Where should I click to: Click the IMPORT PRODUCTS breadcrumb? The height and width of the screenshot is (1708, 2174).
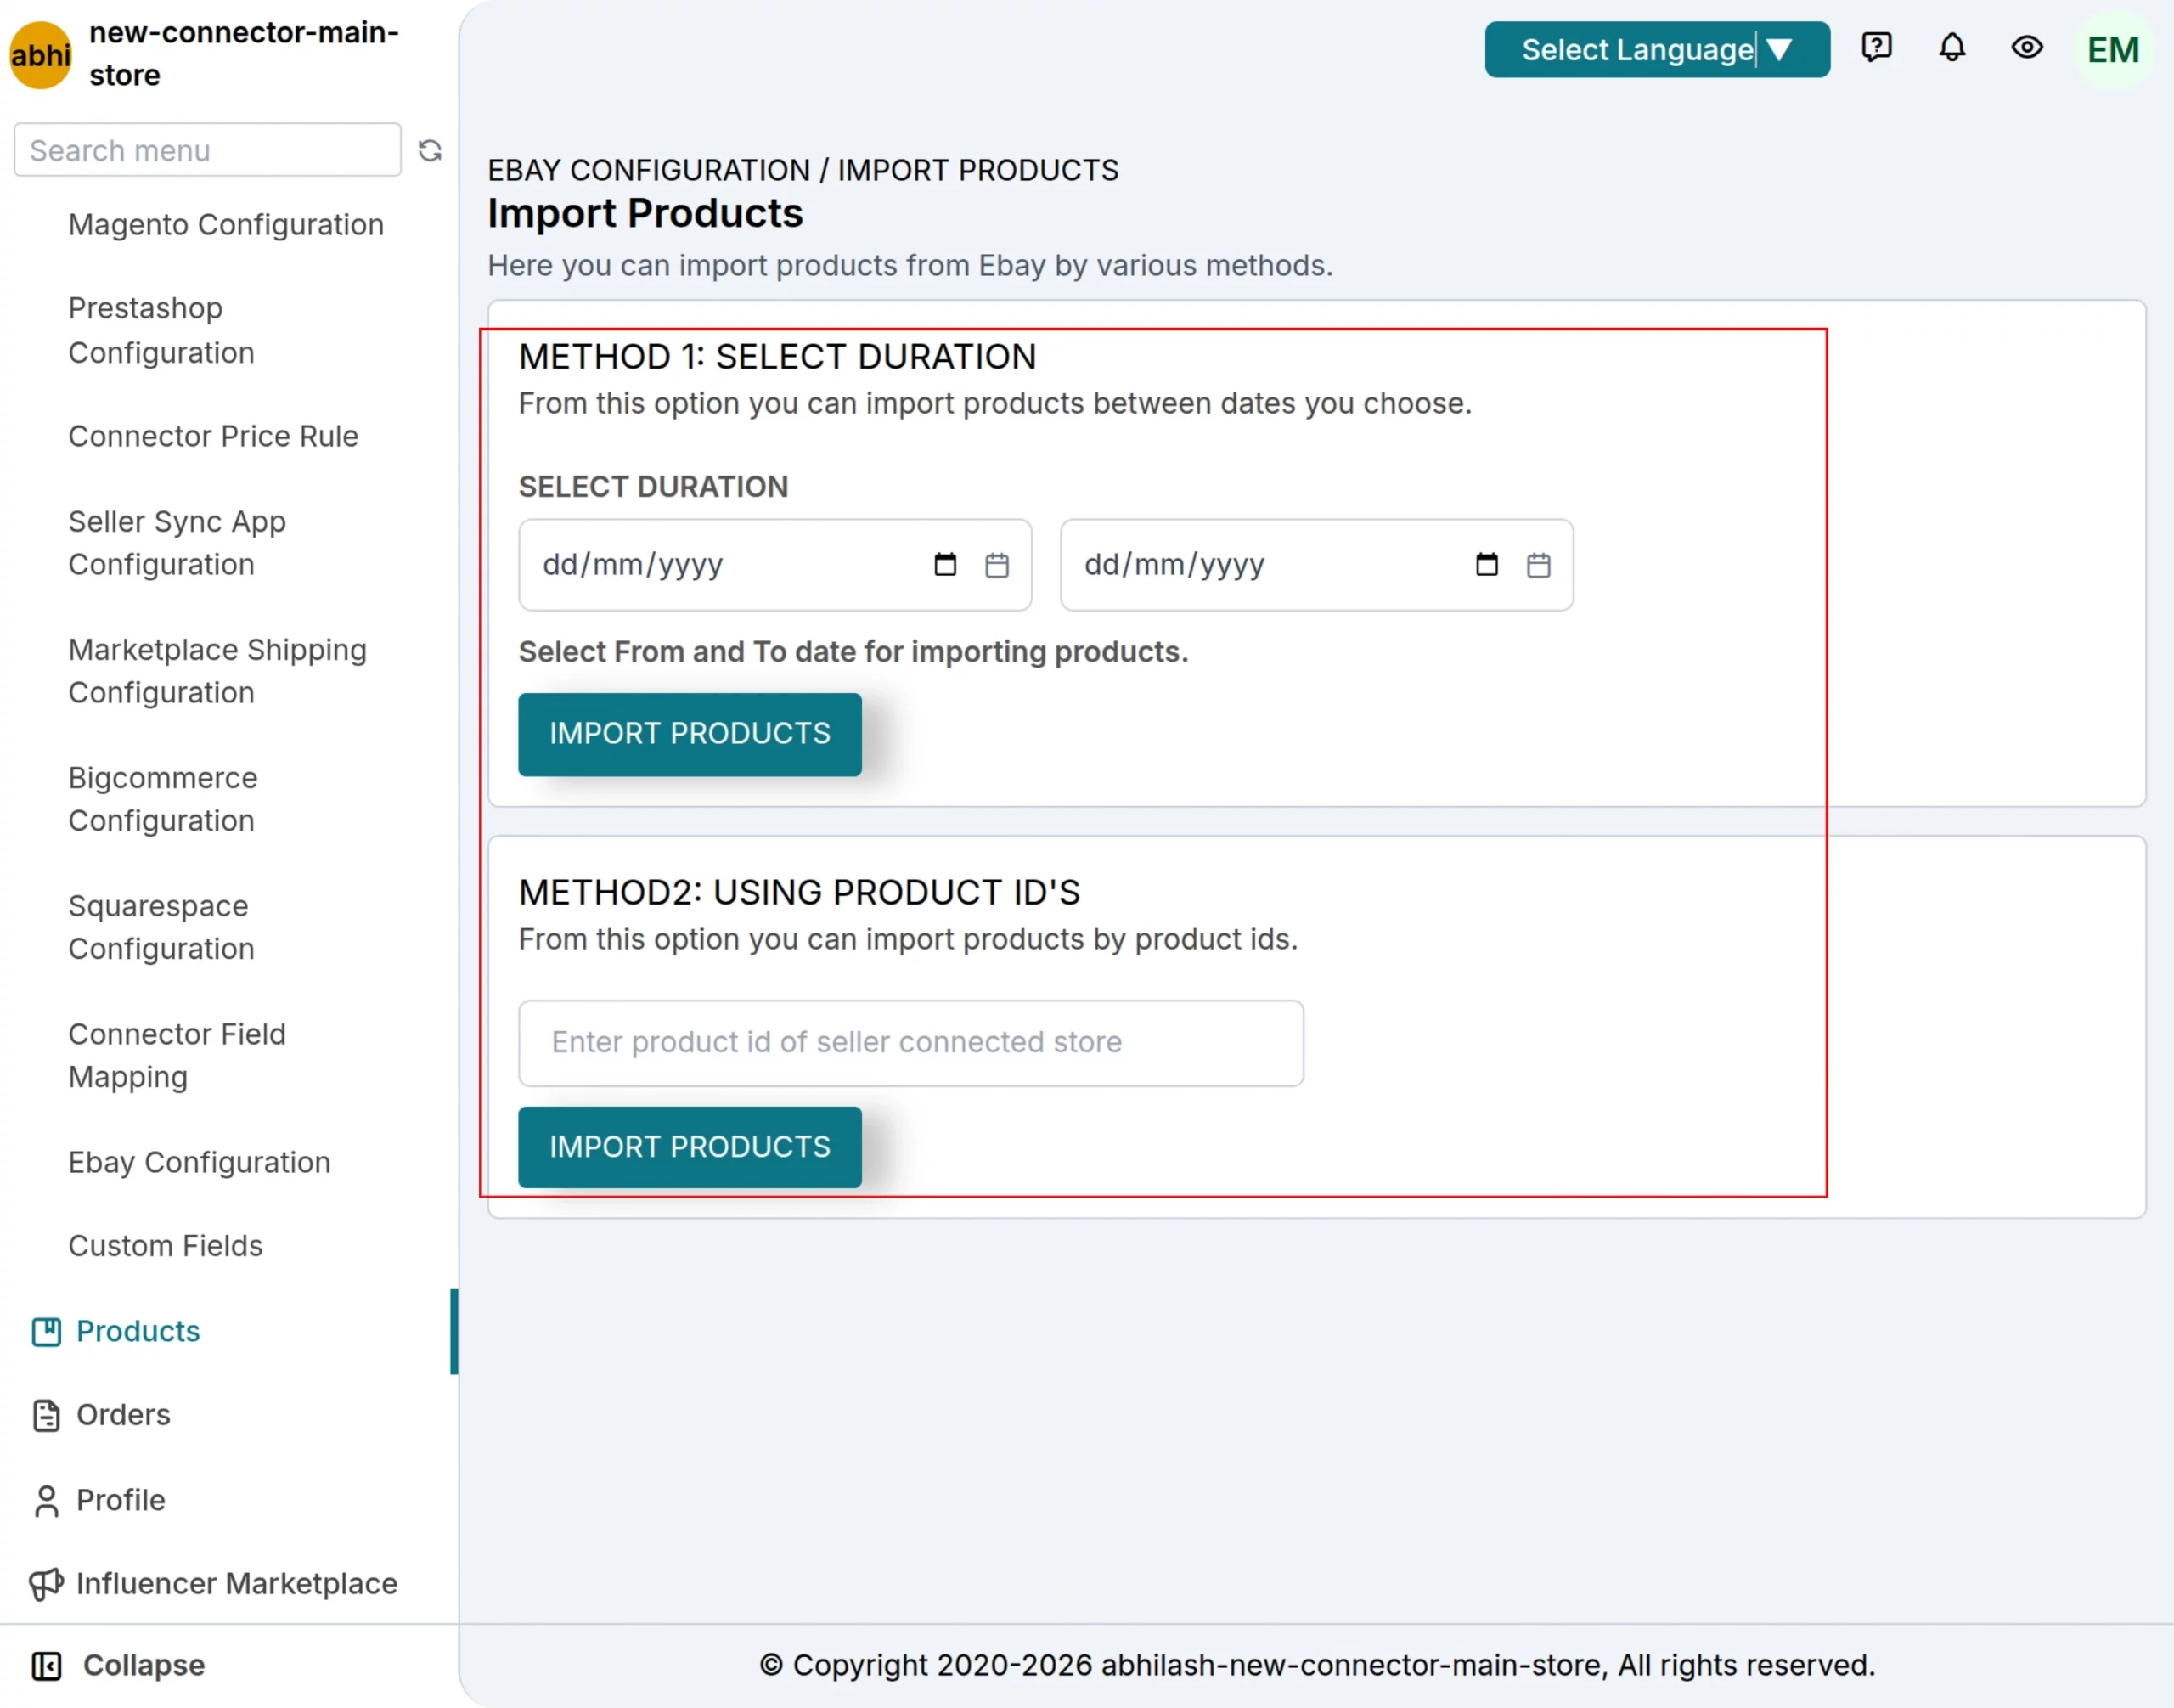978,170
